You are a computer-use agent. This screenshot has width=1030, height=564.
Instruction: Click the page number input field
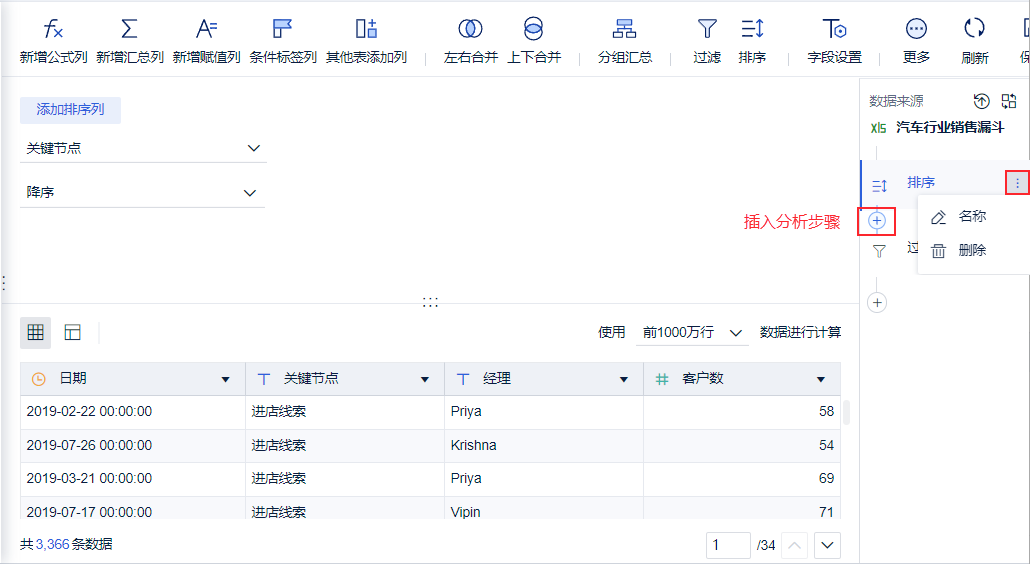tap(728, 545)
